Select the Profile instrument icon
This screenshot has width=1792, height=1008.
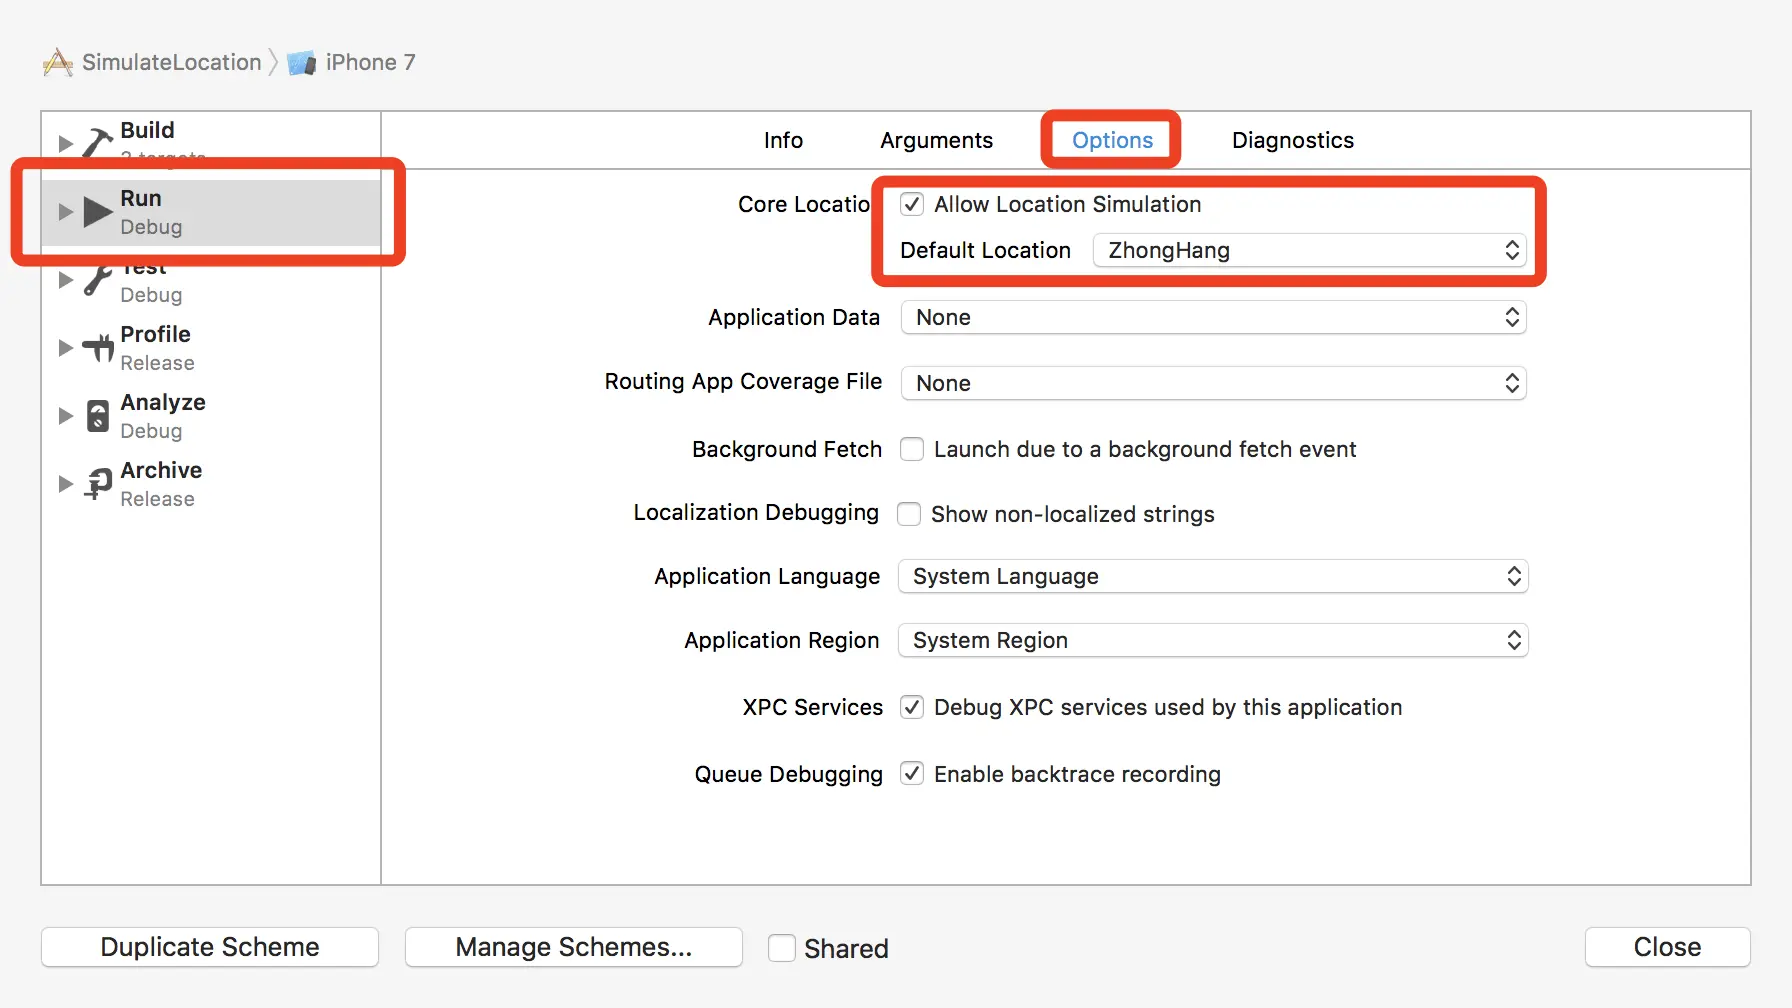(x=98, y=347)
